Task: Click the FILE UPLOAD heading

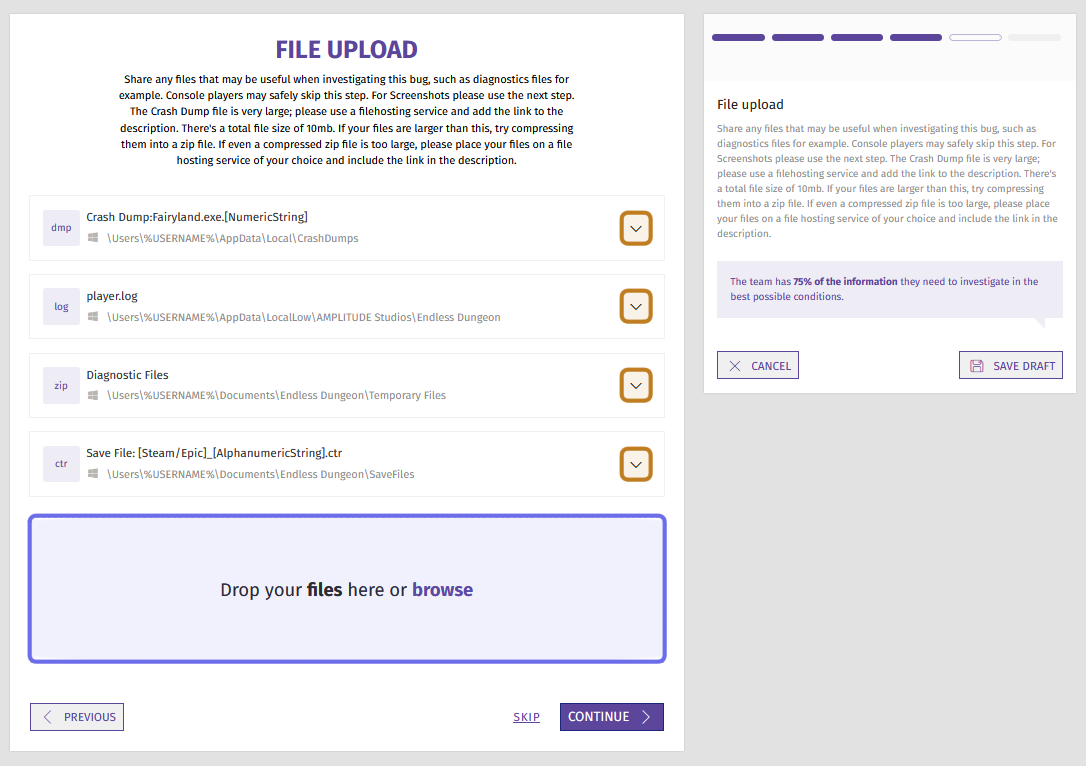Action: 346,50
